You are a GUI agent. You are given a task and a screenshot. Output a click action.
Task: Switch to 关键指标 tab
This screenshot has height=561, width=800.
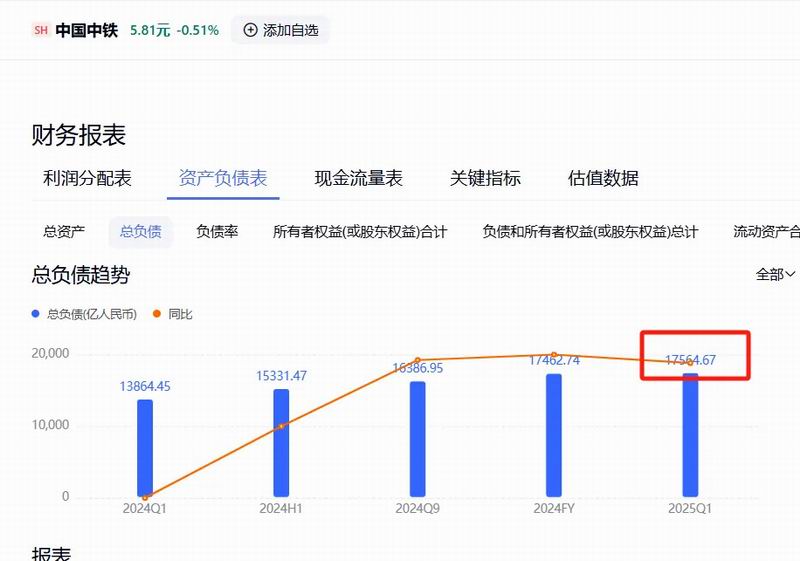pyautogui.click(x=485, y=179)
